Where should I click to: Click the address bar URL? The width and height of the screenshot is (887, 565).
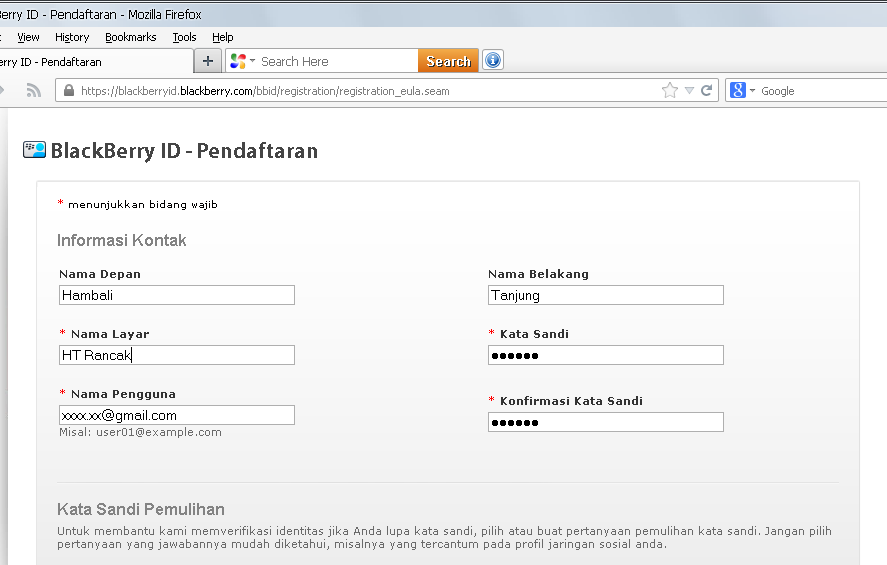click(265, 91)
